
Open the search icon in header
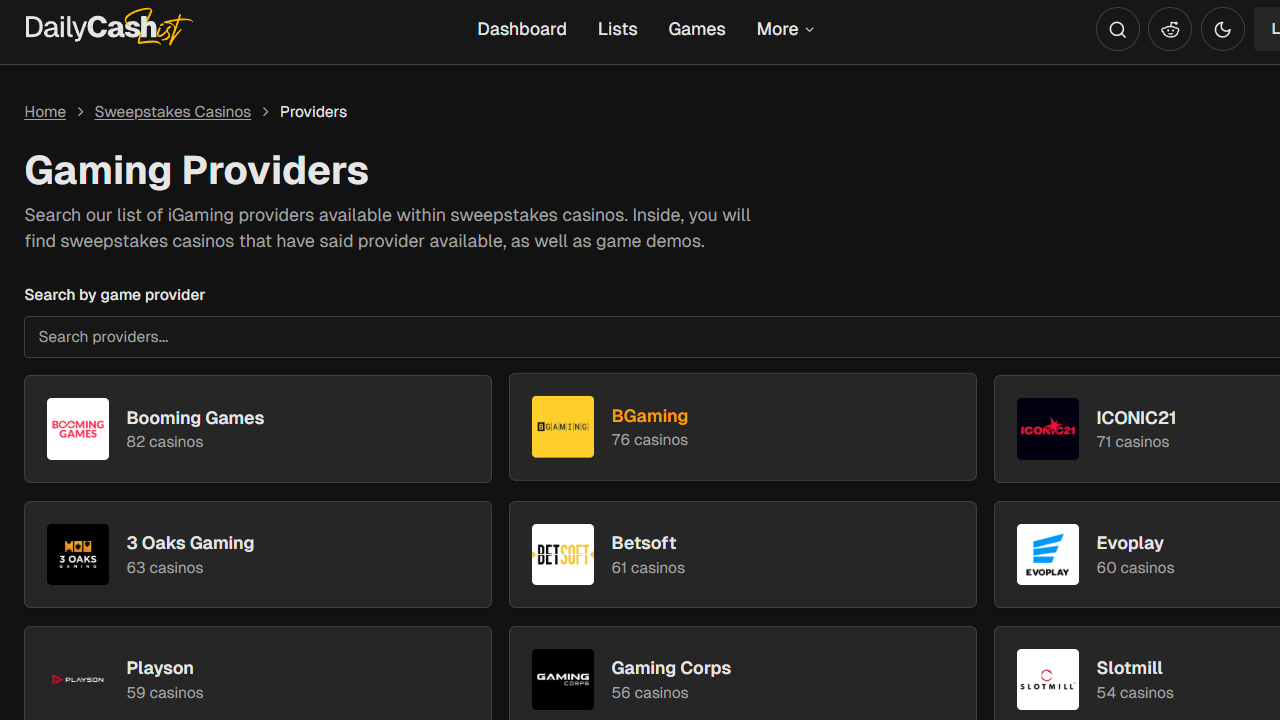point(1118,30)
